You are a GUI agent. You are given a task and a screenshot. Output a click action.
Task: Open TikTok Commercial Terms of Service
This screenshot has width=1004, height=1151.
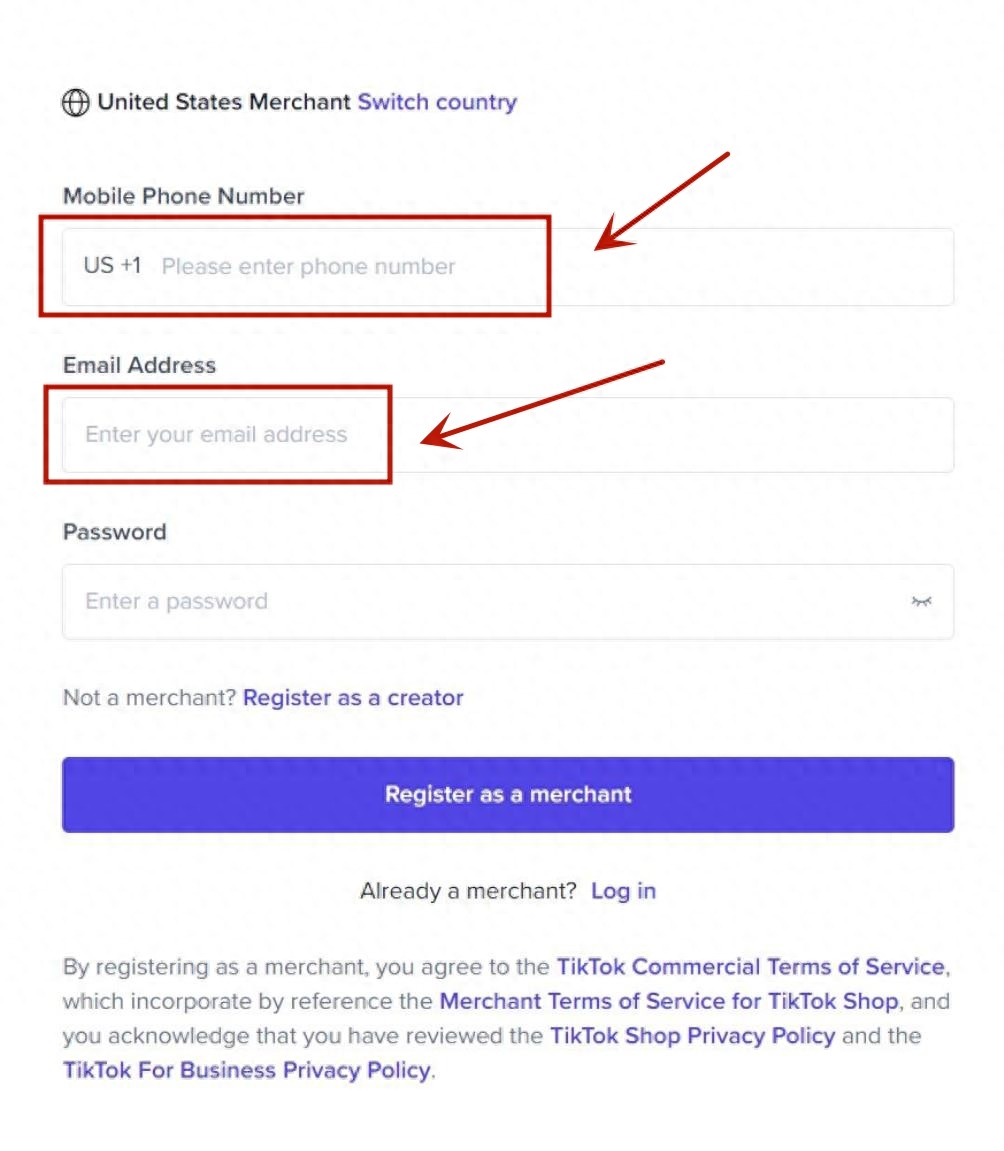point(750,967)
